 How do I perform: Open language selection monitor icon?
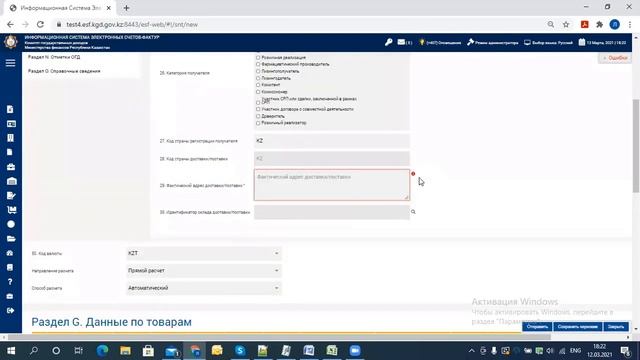(527, 42)
